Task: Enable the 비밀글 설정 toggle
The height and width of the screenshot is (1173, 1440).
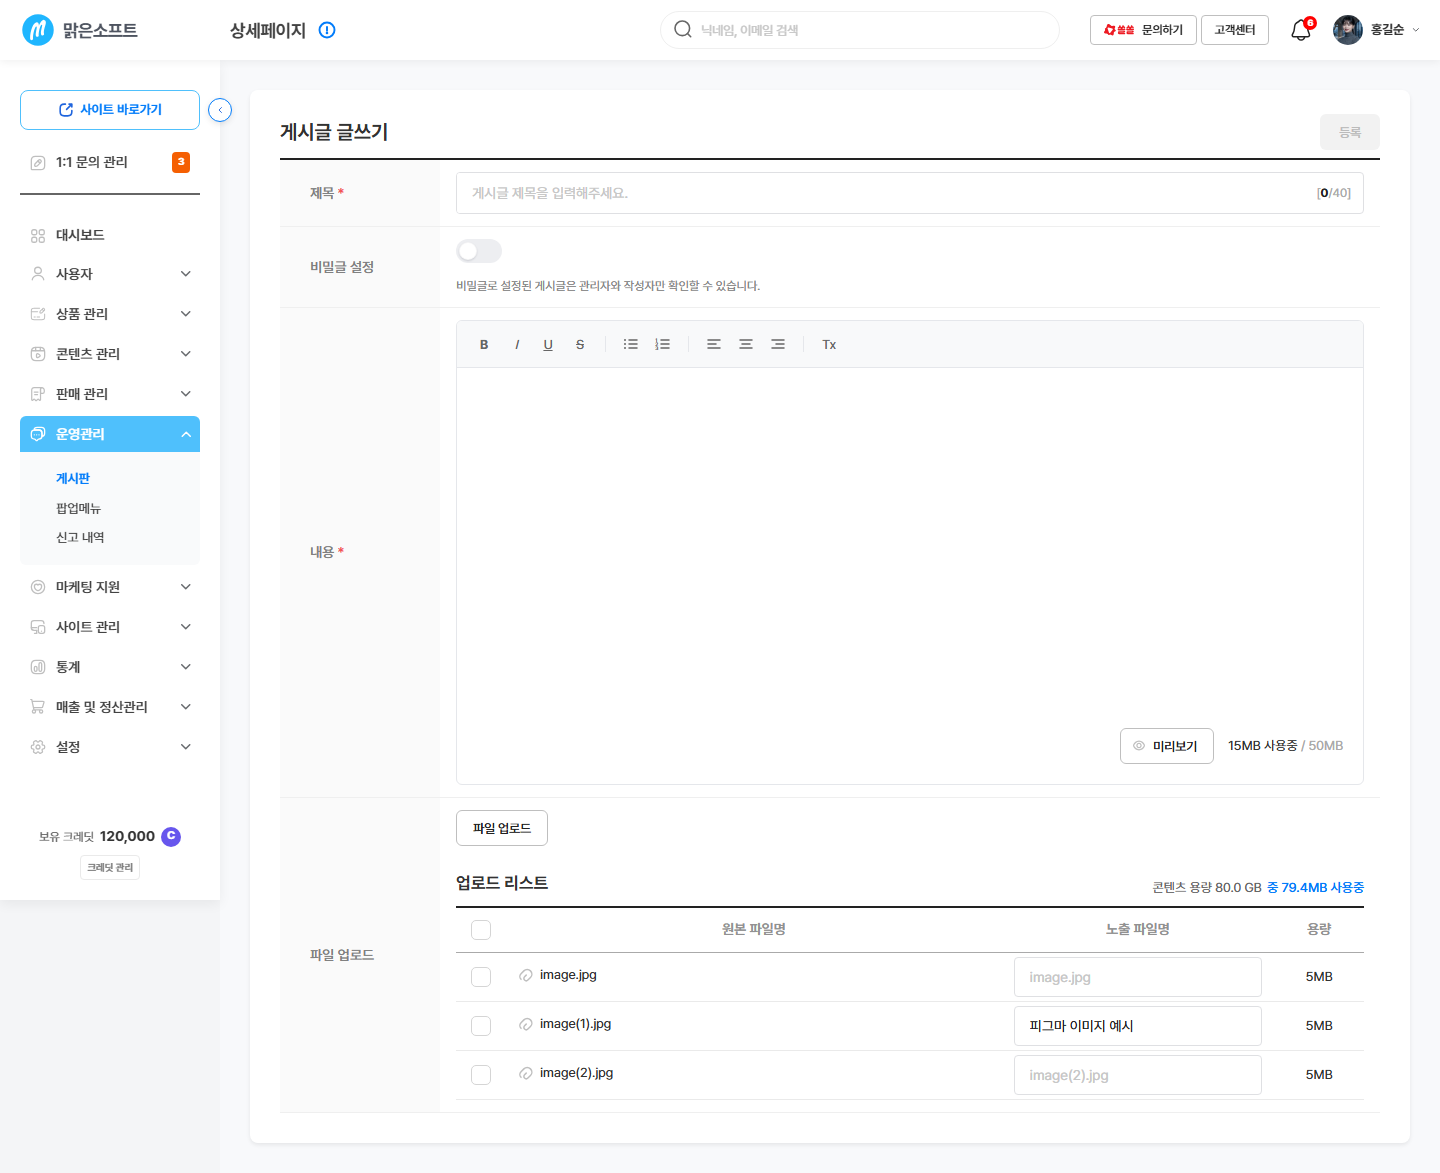Action: pyautogui.click(x=479, y=251)
